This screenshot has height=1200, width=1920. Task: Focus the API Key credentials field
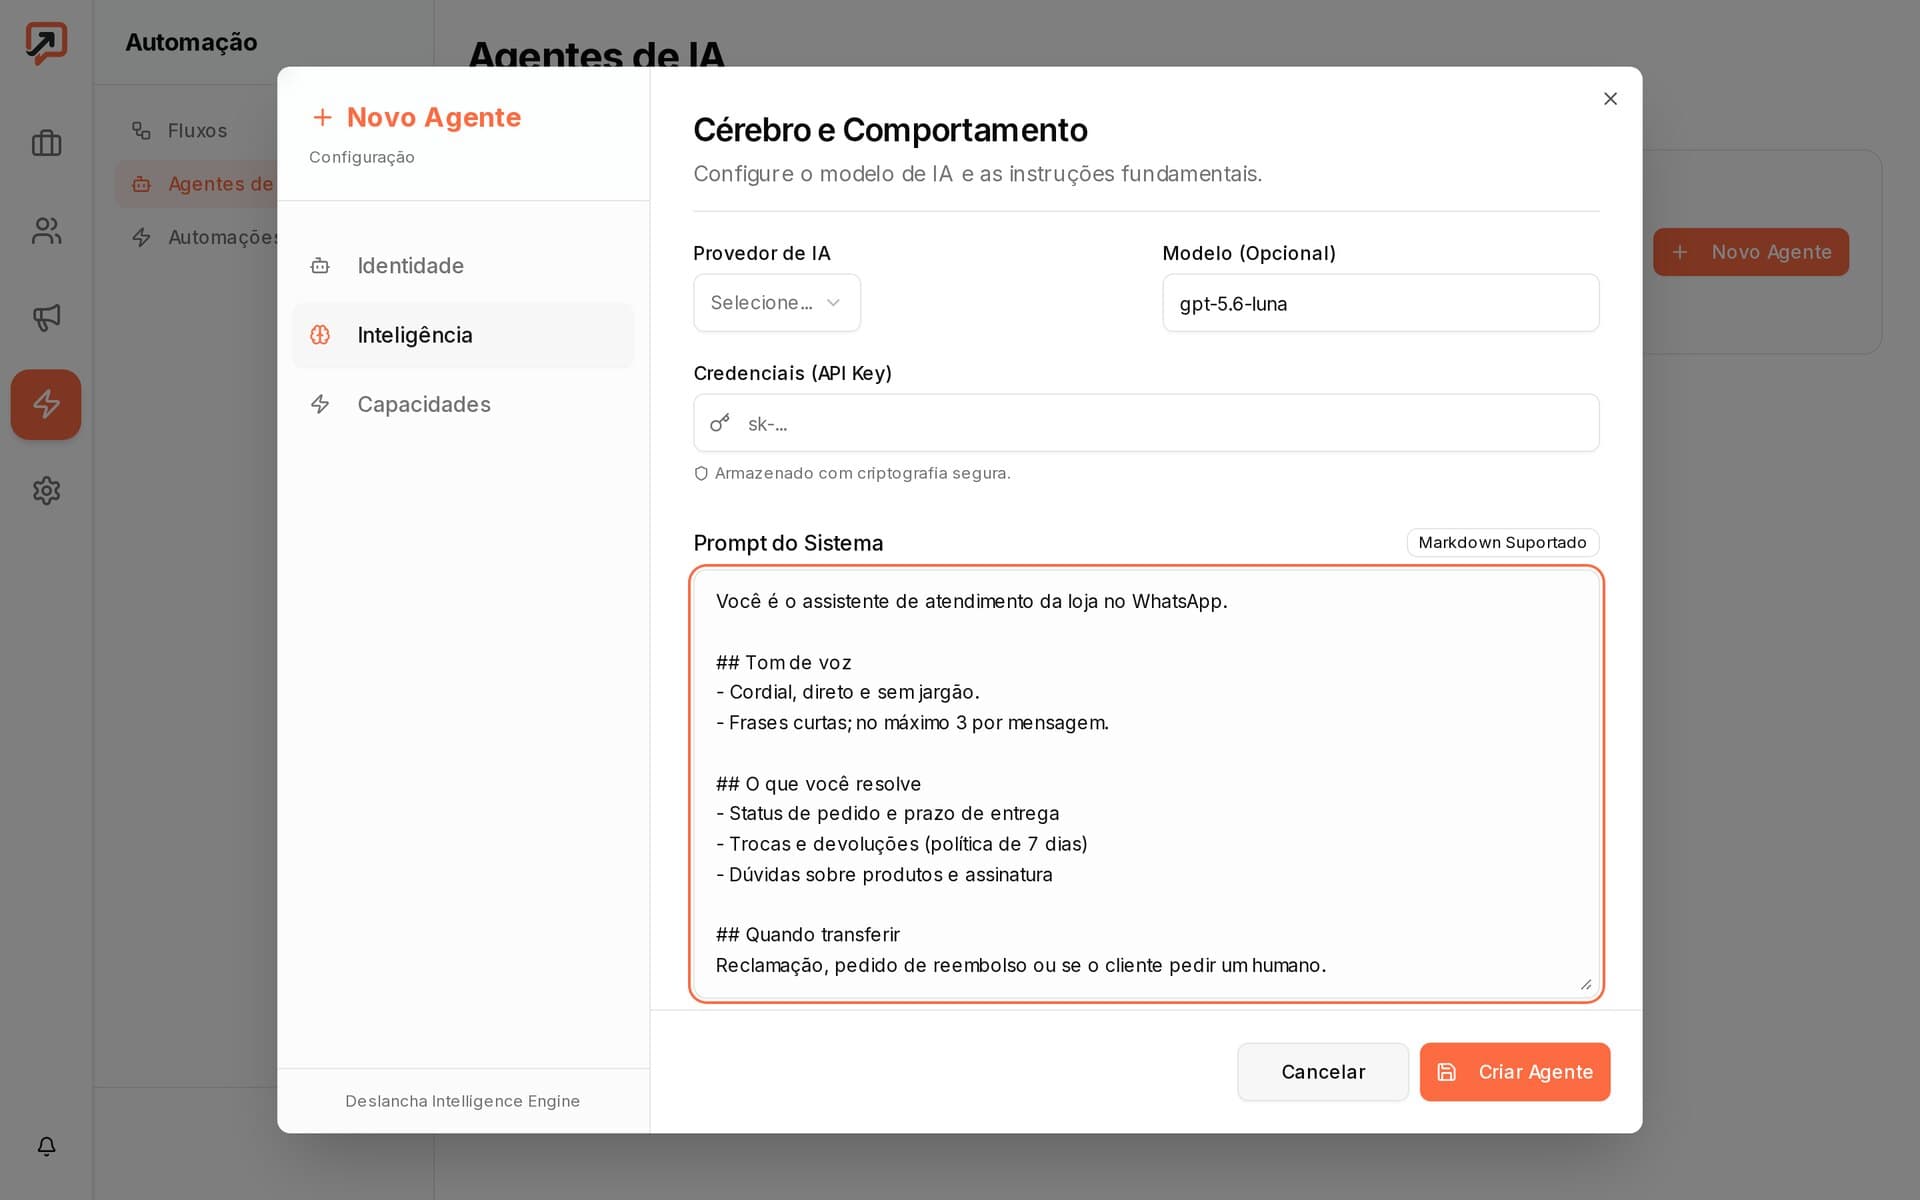click(x=1146, y=423)
